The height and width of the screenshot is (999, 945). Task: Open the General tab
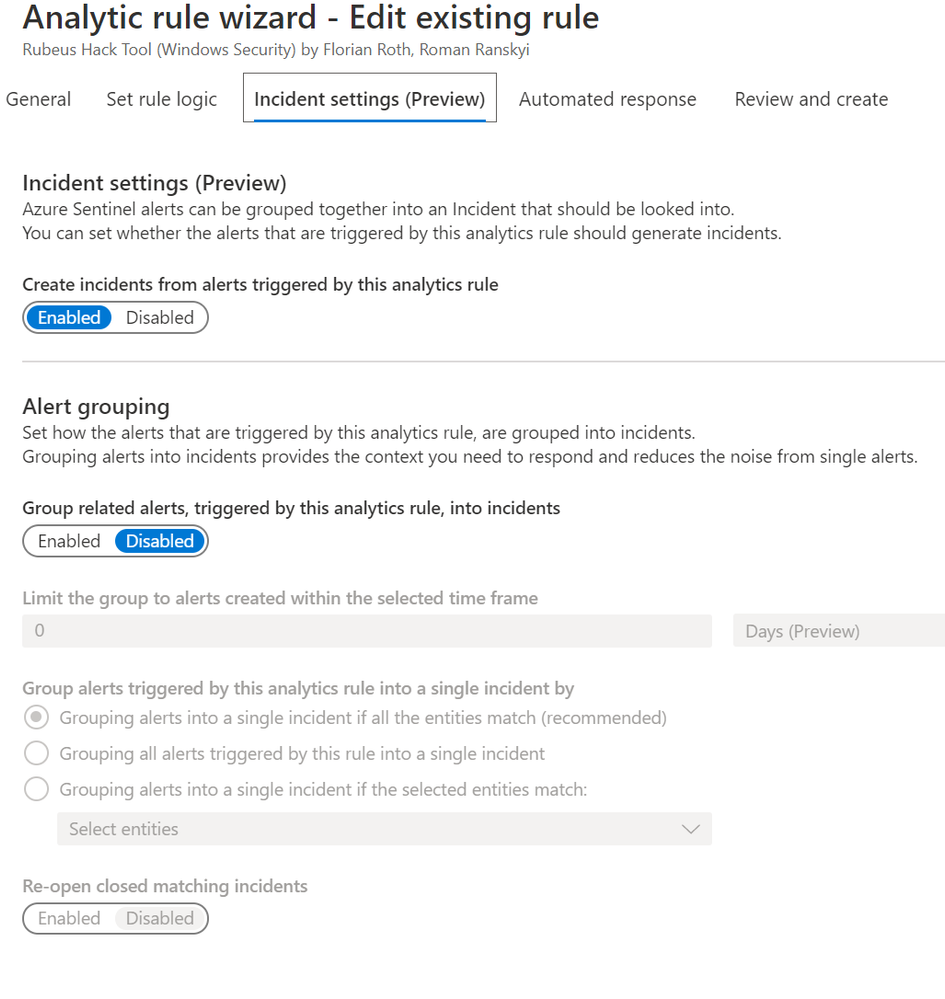[38, 99]
